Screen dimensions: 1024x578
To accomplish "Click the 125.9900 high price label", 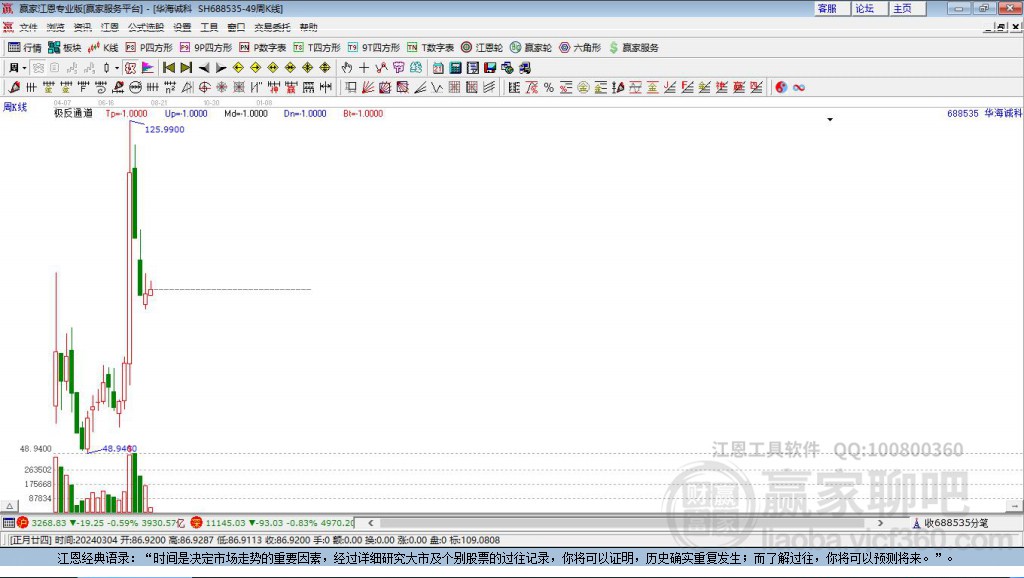I will pos(165,129).
